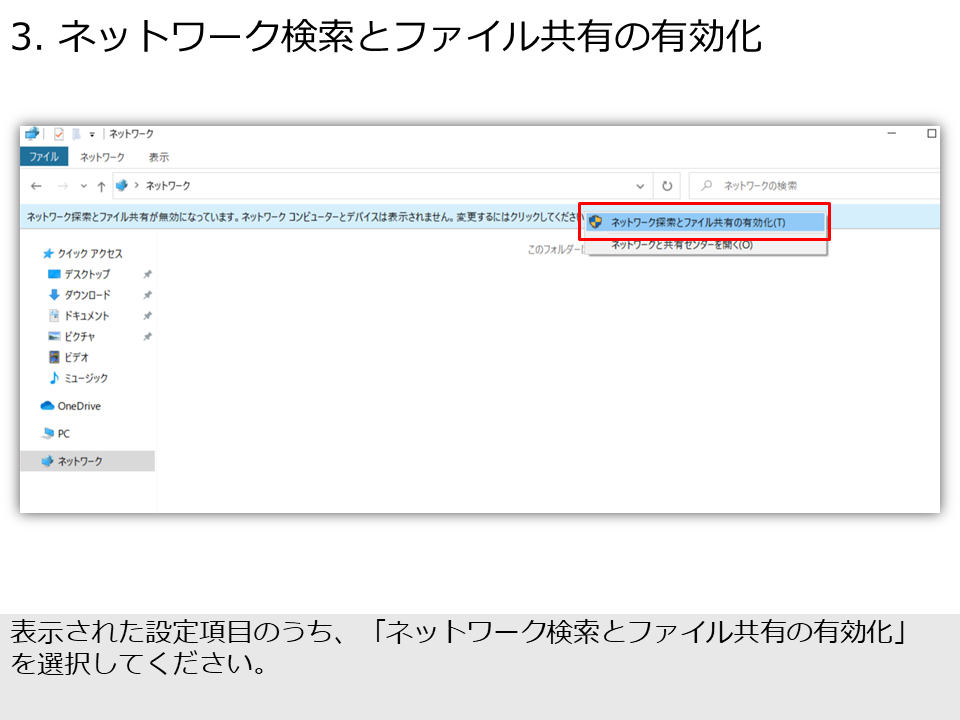Click the pin icon beside ドキュメント

coord(147,316)
